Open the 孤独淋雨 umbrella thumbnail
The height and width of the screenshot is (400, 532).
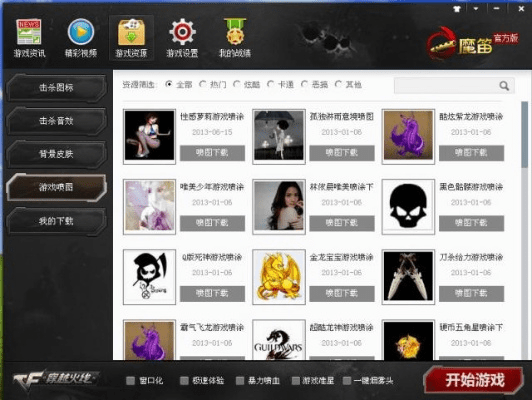coord(279,136)
